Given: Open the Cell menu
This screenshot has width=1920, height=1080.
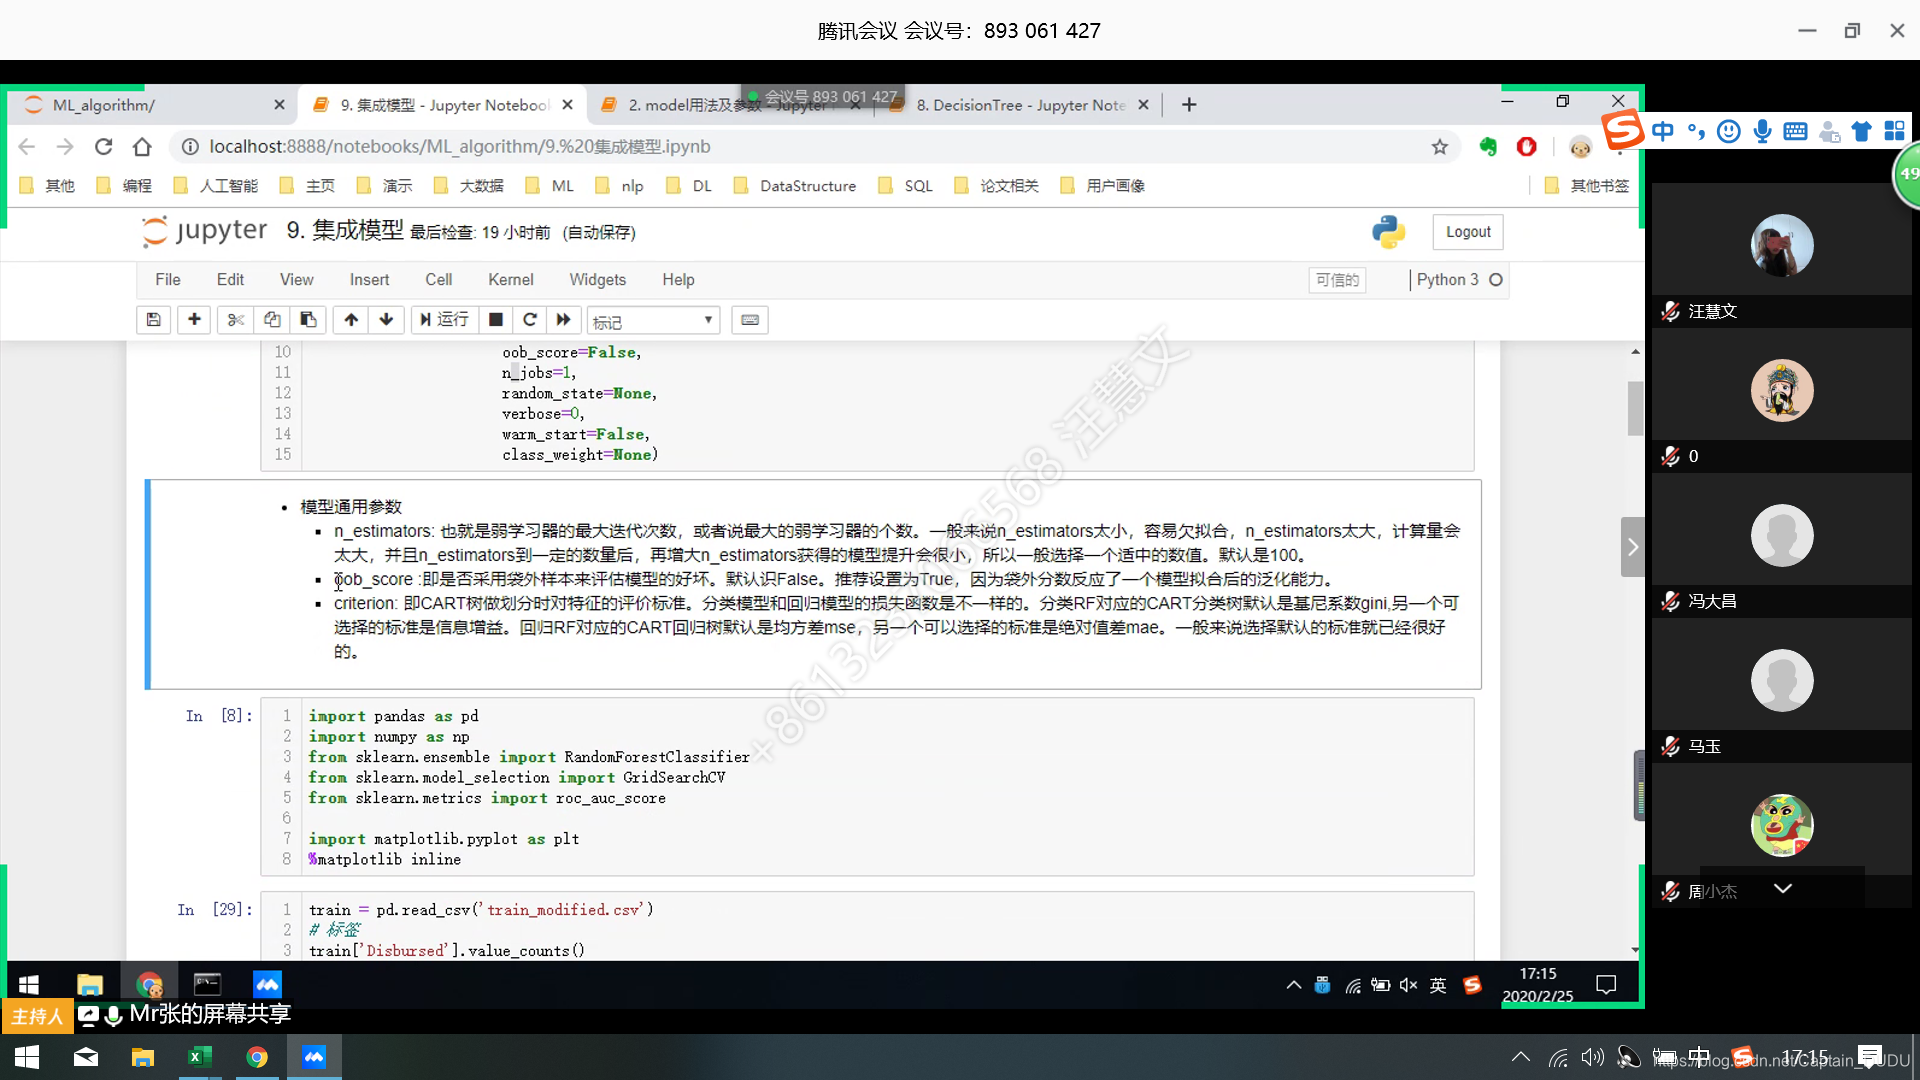Looking at the screenshot, I should [438, 280].
